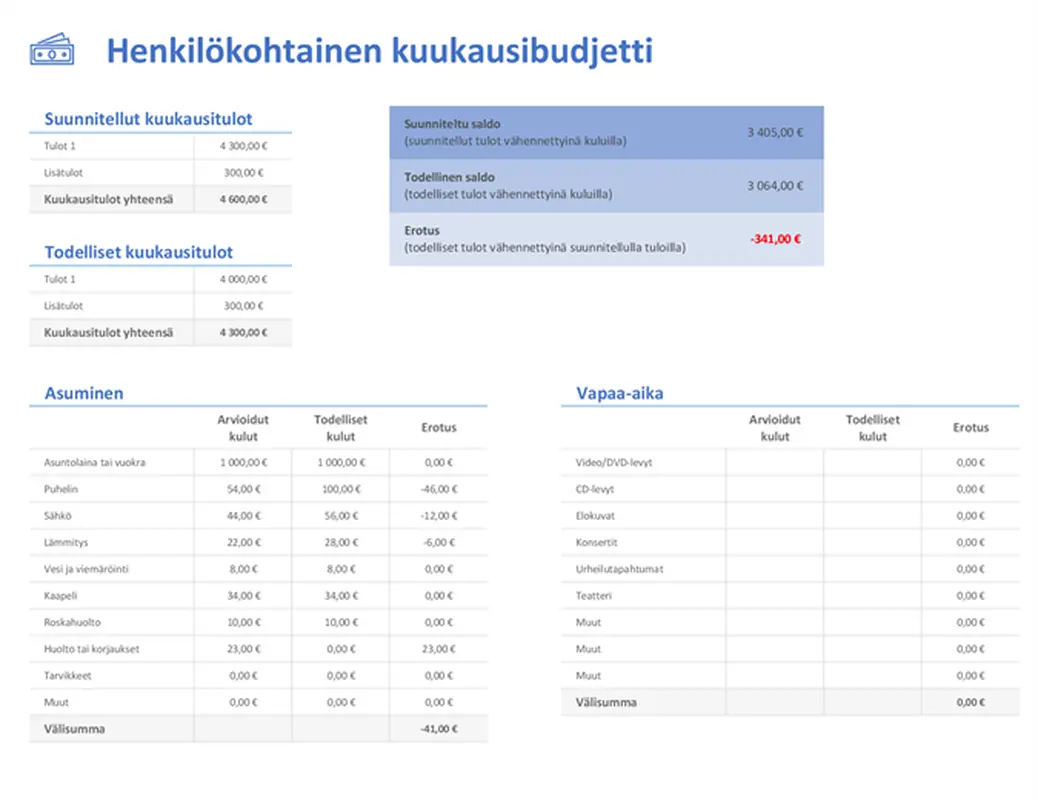Click the Elokuvat row label
Viewport: 1038px width, 800px height.
click(x=595, y=515)
